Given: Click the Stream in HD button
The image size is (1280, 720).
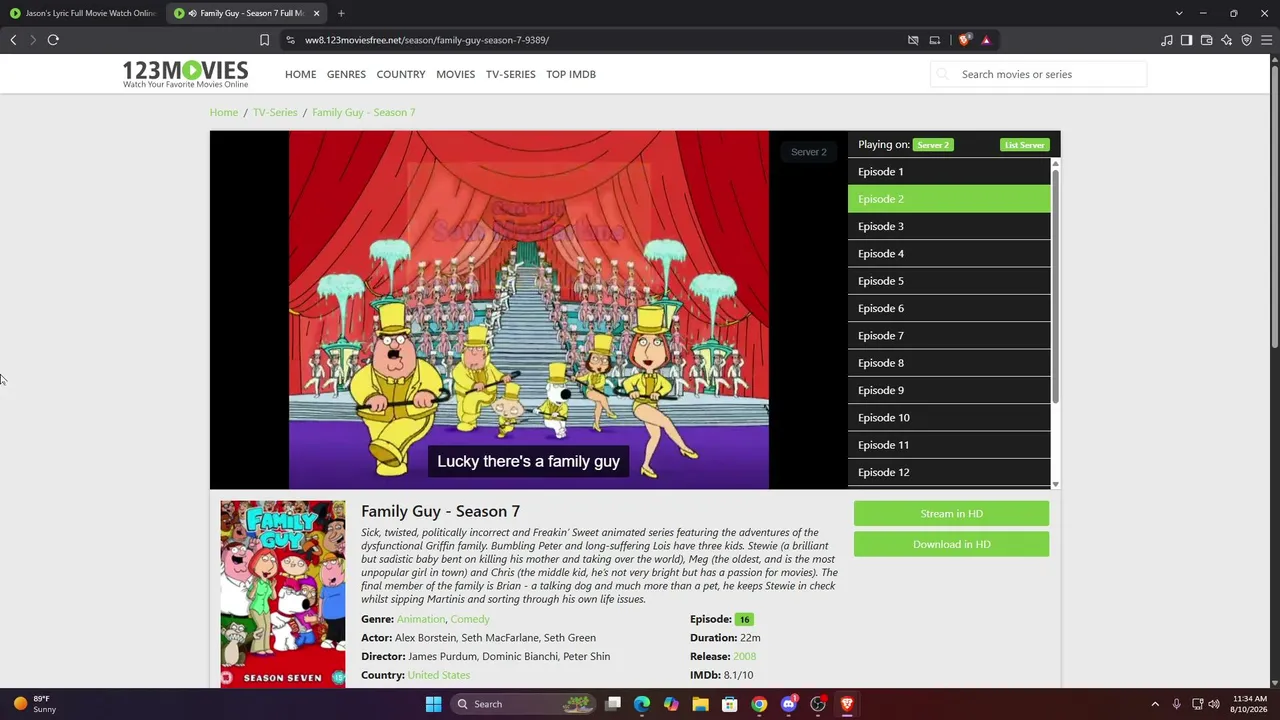Looking at the screenshot, I should click(x=951, y=514).
